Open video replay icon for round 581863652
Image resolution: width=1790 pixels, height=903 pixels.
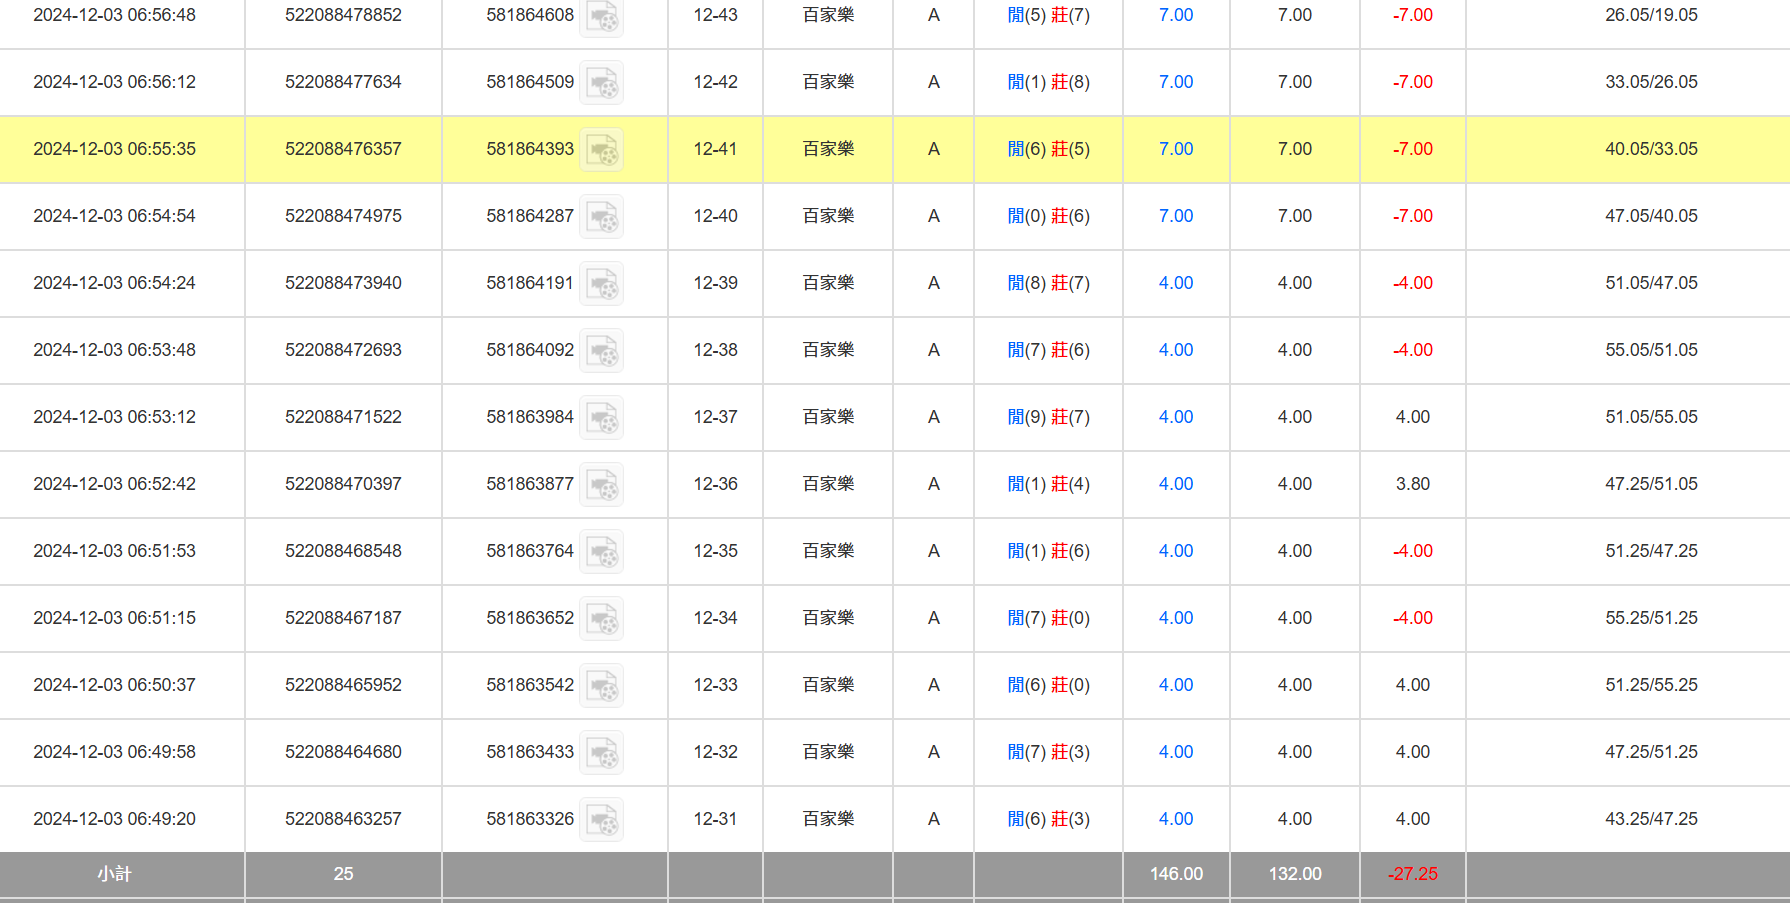602,619
